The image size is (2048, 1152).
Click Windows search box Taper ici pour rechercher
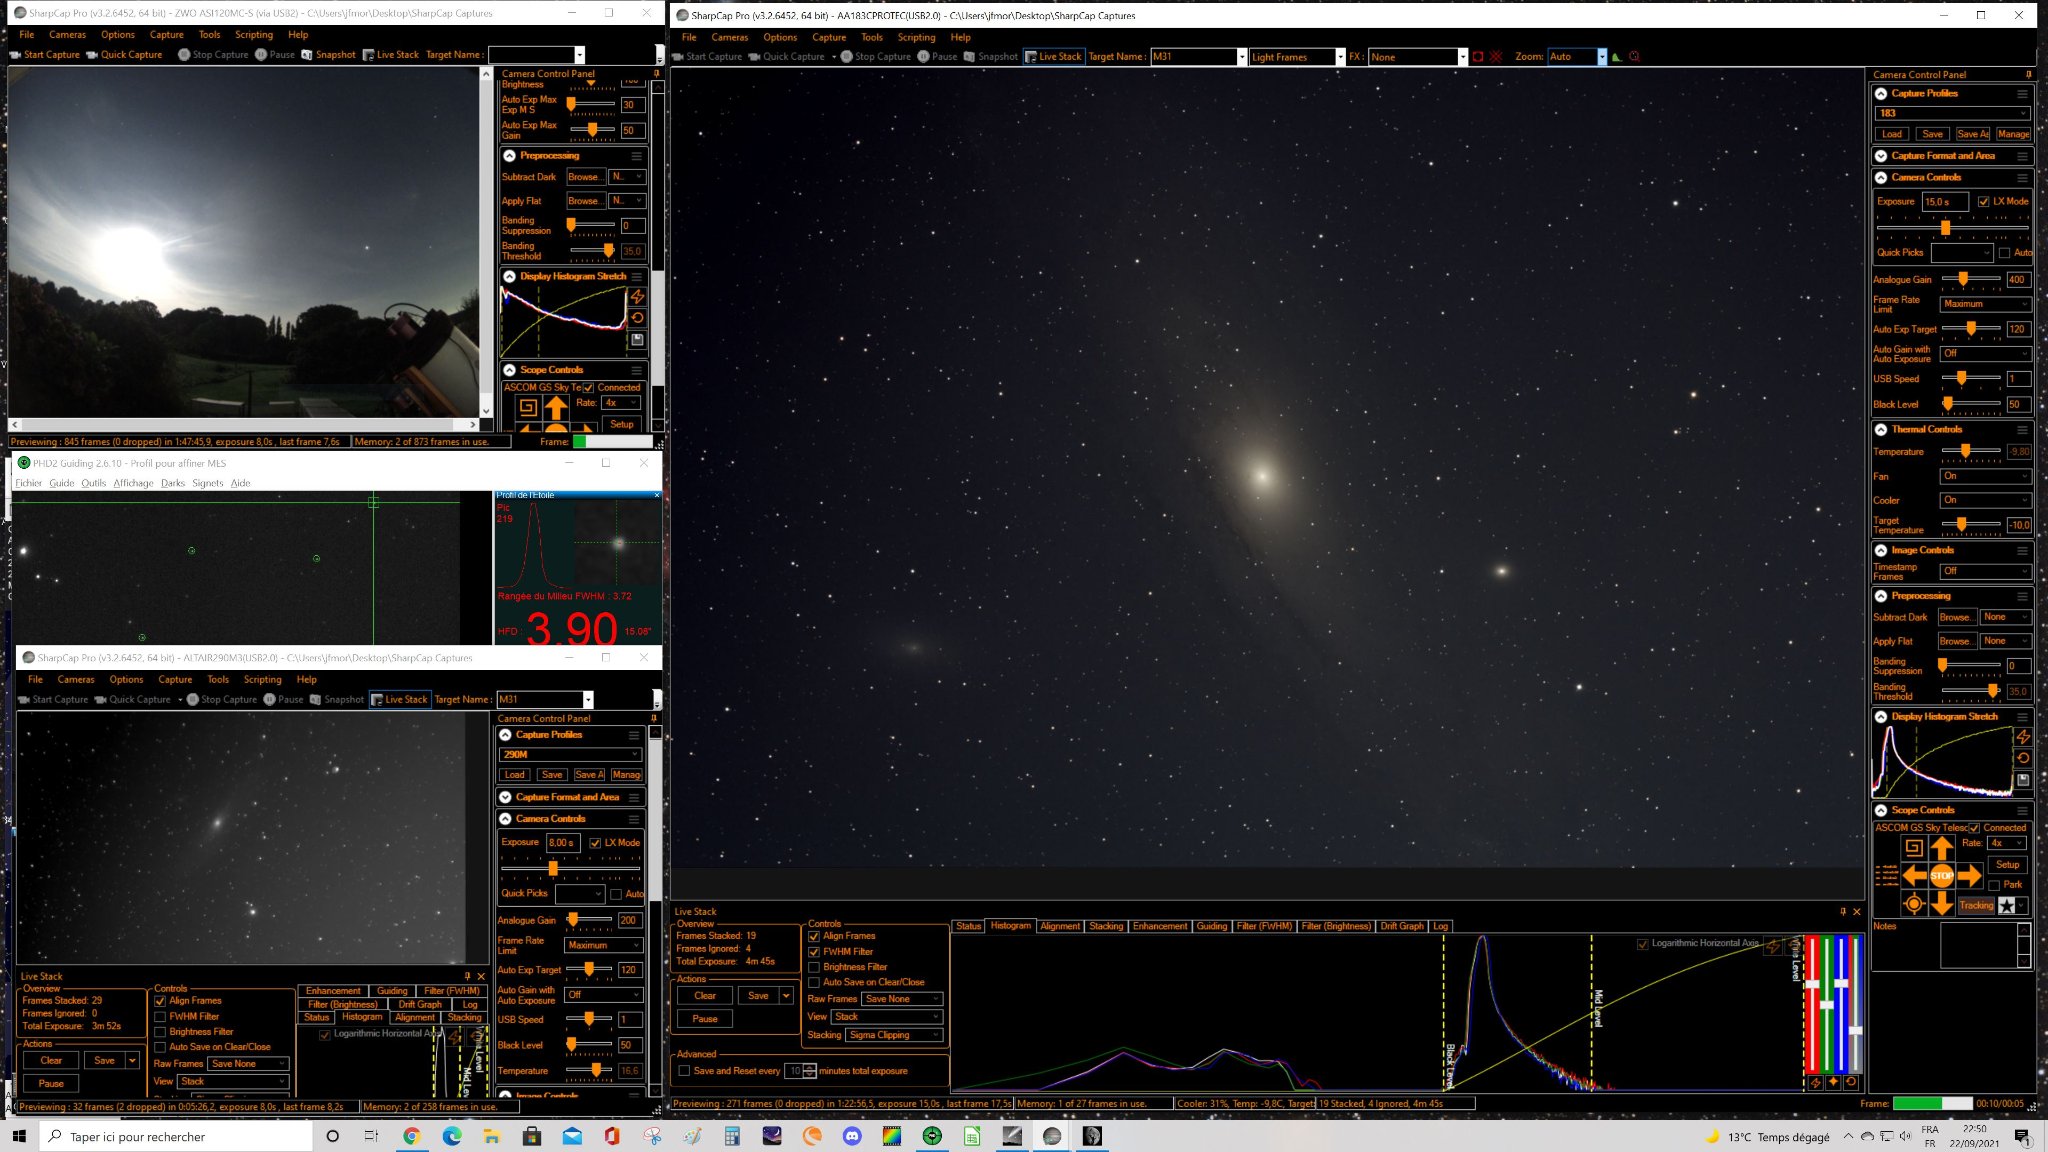tap(176, 1137)
